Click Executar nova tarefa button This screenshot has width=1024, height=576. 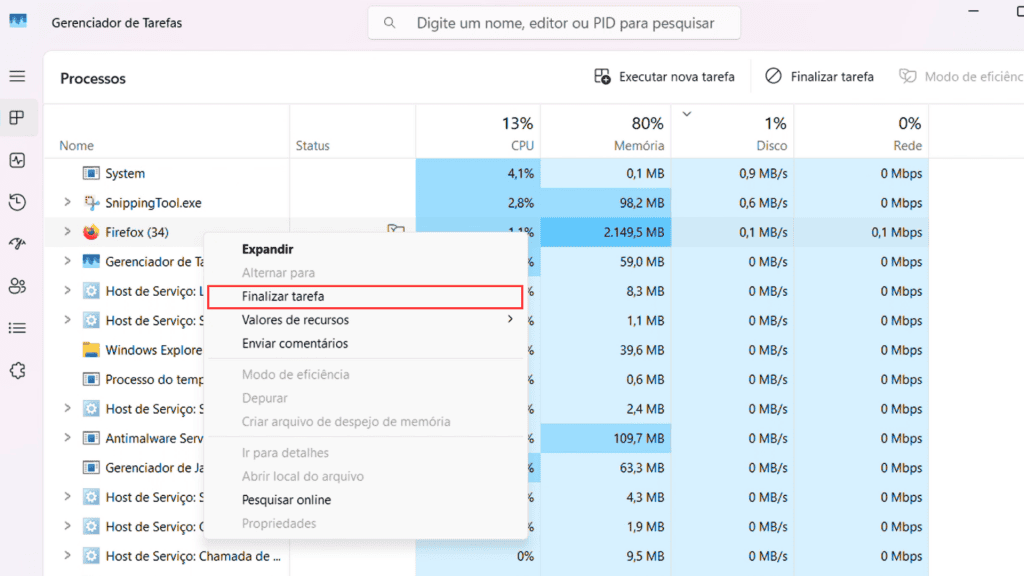(664, 76)
